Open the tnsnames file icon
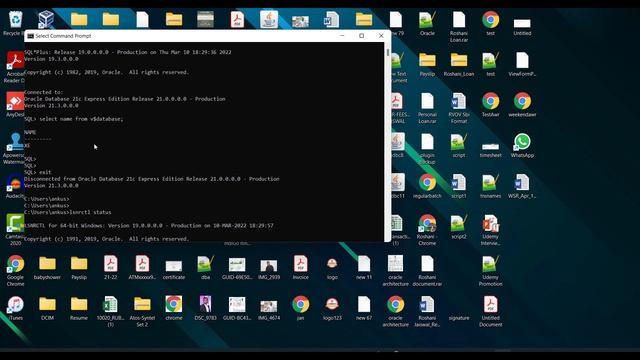Screen dimensions: 640x360 tap(491, 186)
